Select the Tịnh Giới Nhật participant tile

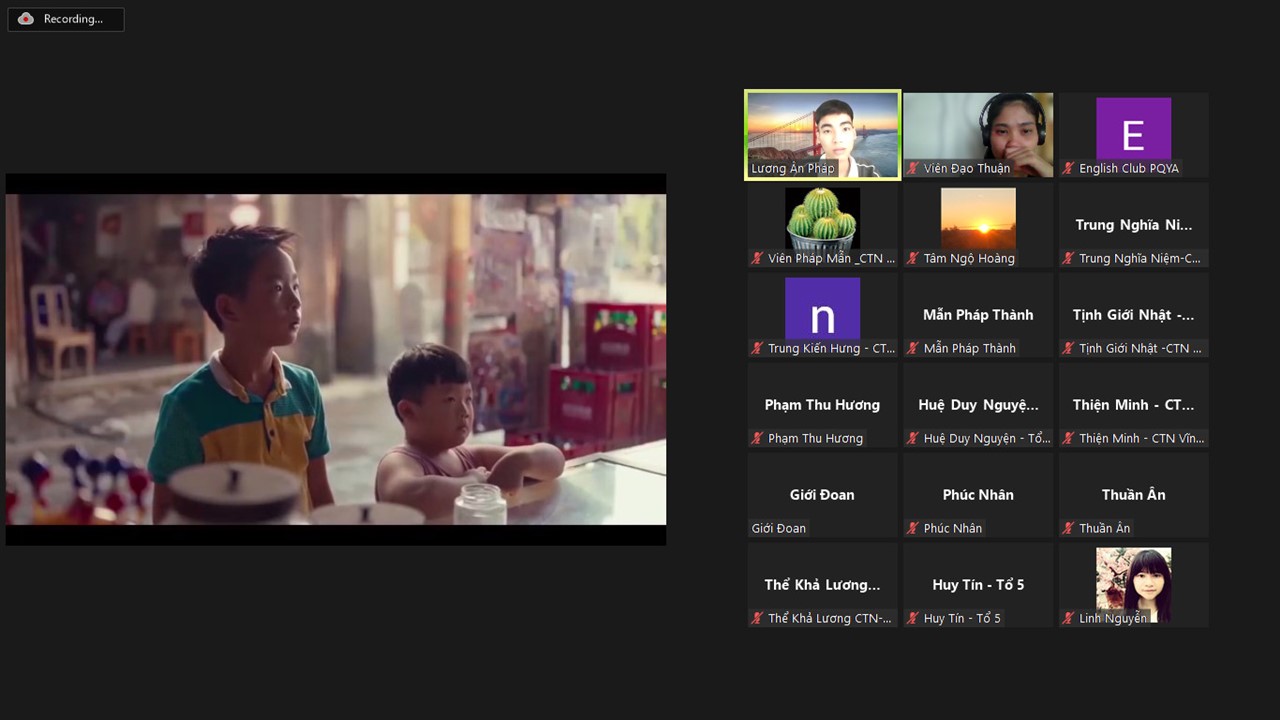point(1133,315)
